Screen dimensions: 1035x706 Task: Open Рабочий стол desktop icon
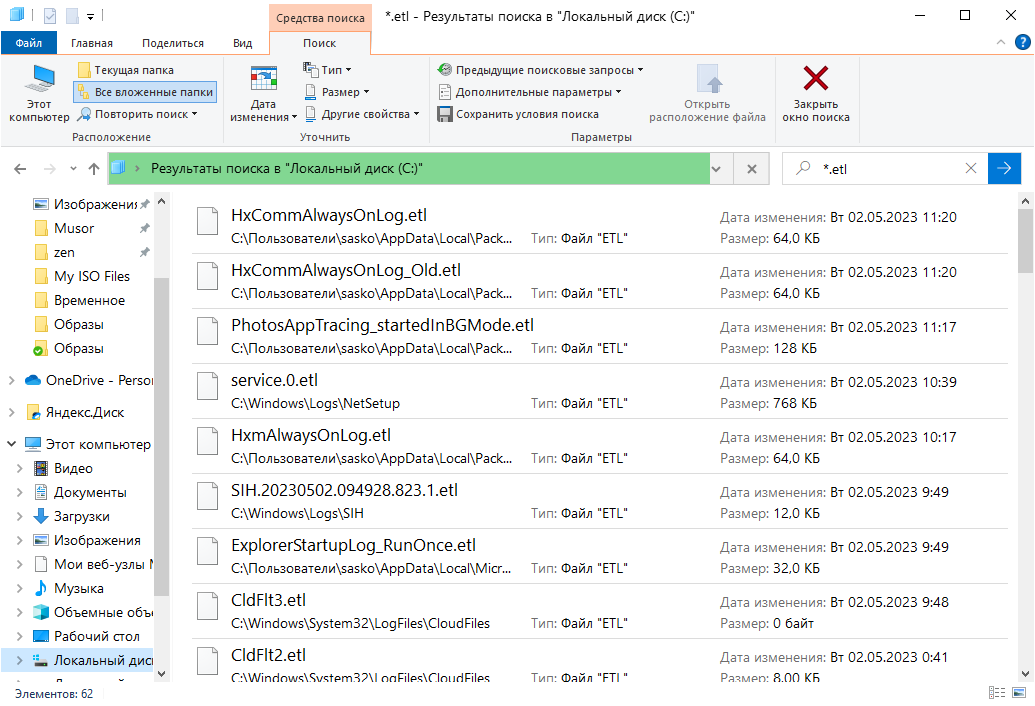pyautogui.click(x=41, y=636)
